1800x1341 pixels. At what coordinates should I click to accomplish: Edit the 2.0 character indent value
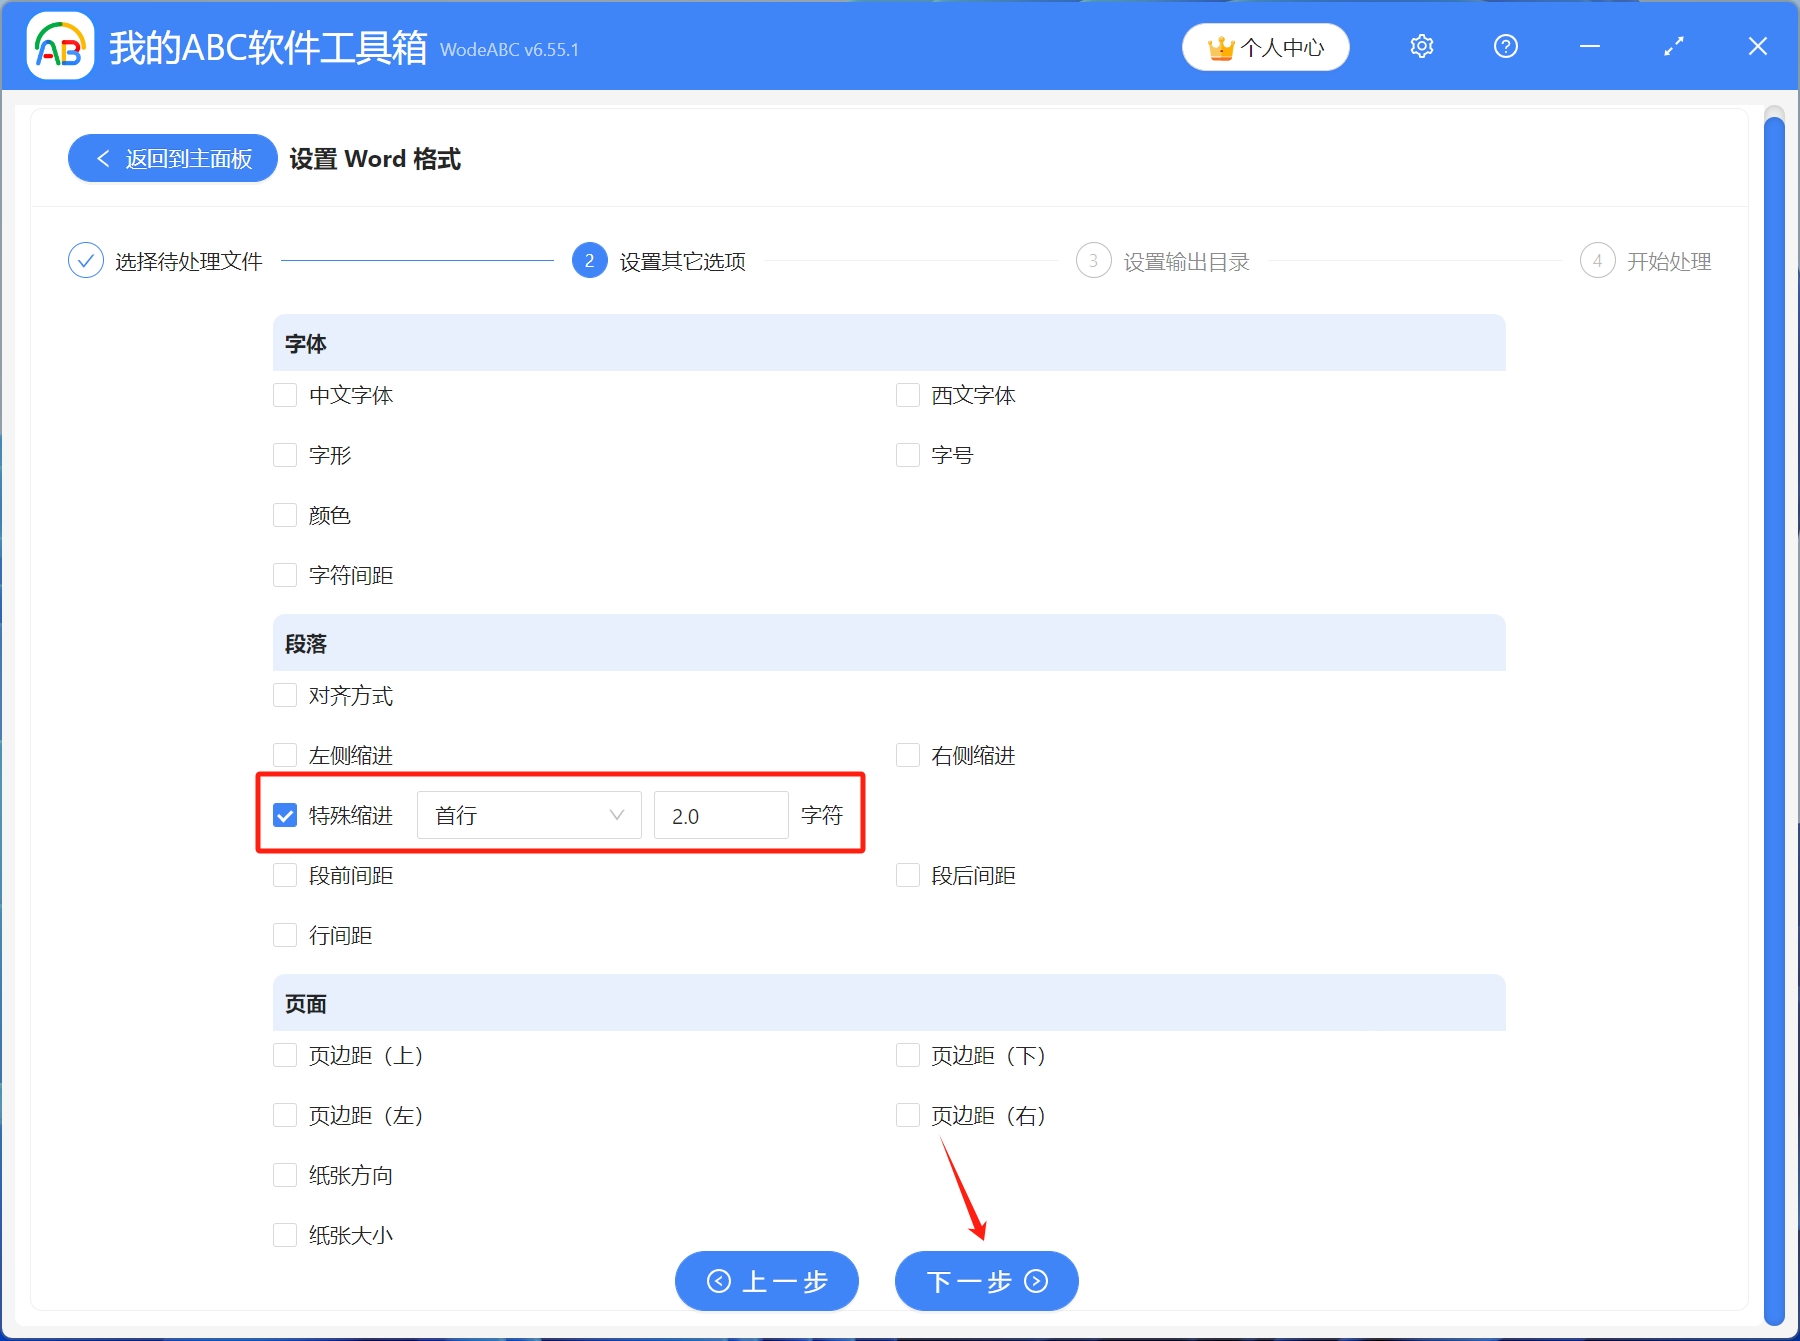click(720, 815)
